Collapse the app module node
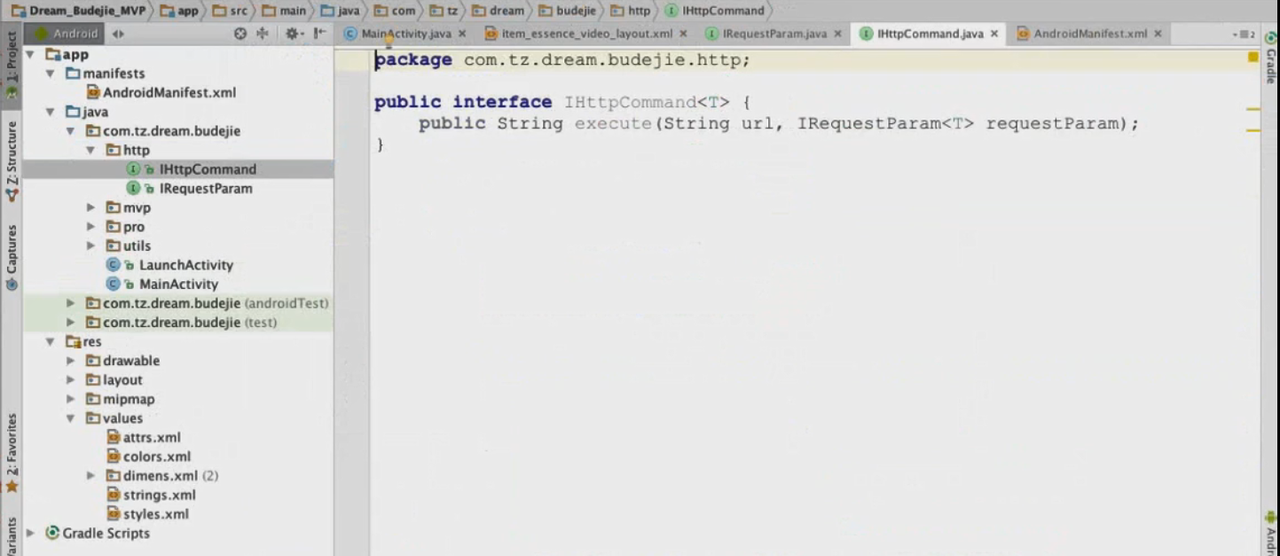Screen dimensions: 1280x556 30,54
